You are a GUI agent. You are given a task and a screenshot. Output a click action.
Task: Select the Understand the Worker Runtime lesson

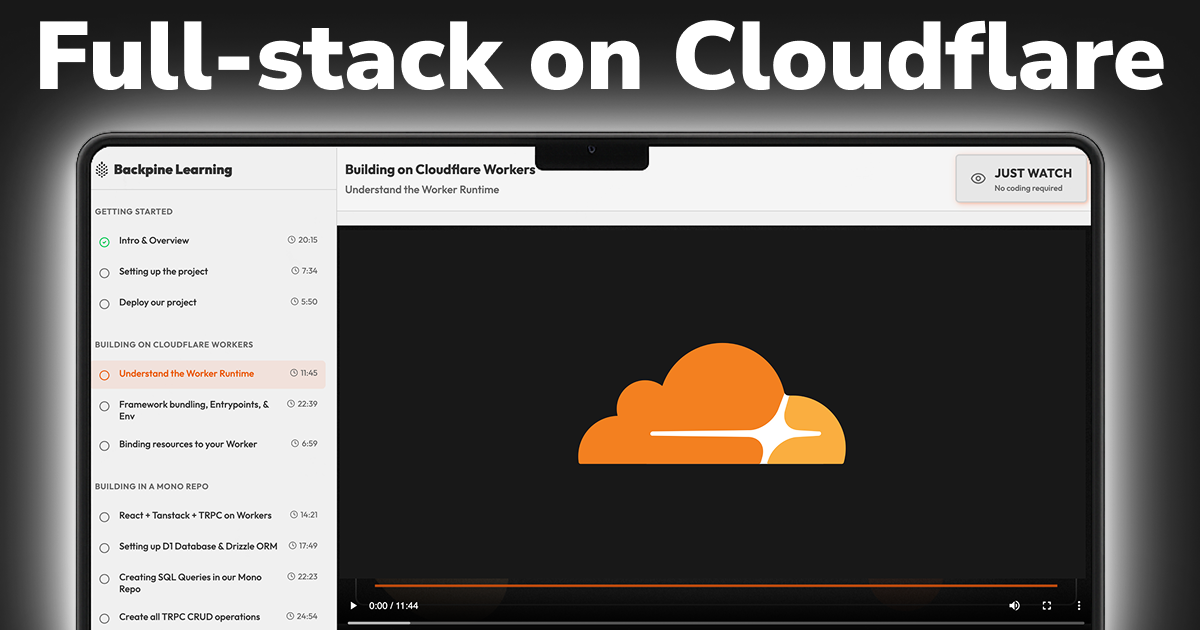click(x=208, y=374)
